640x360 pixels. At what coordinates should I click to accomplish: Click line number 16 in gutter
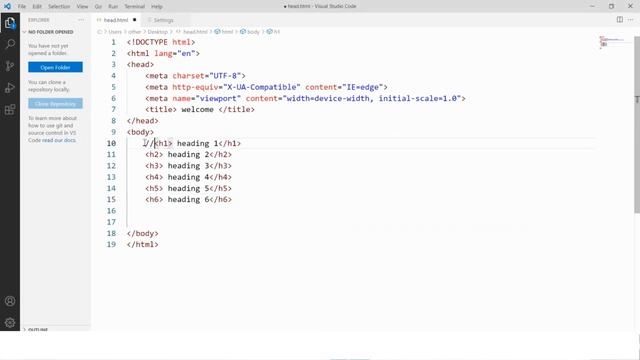(111, 211)
